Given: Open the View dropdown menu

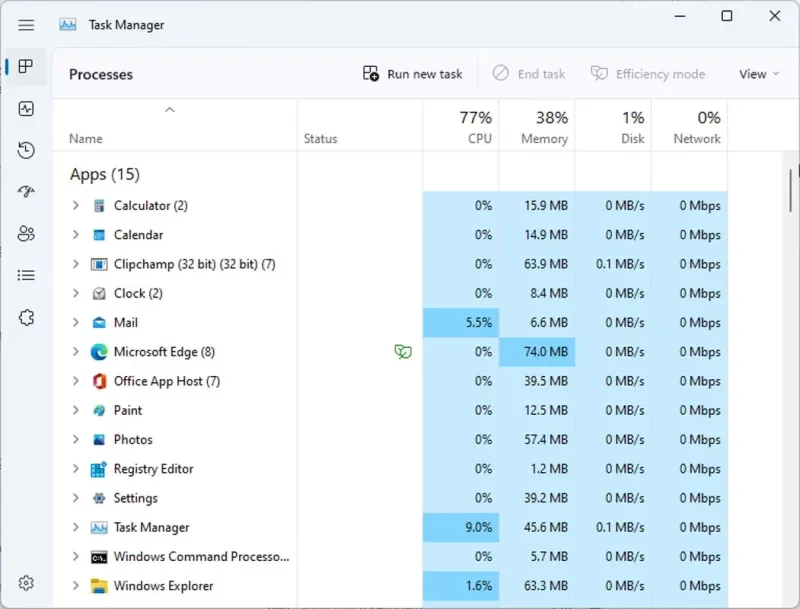Looking at the screenshot, I should (x=759, y=74).
